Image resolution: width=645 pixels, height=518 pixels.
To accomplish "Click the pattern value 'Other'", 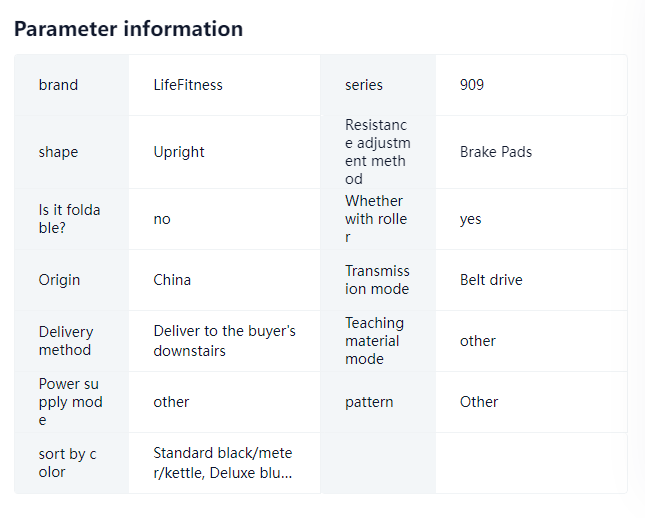I will [x=479, y=402].
